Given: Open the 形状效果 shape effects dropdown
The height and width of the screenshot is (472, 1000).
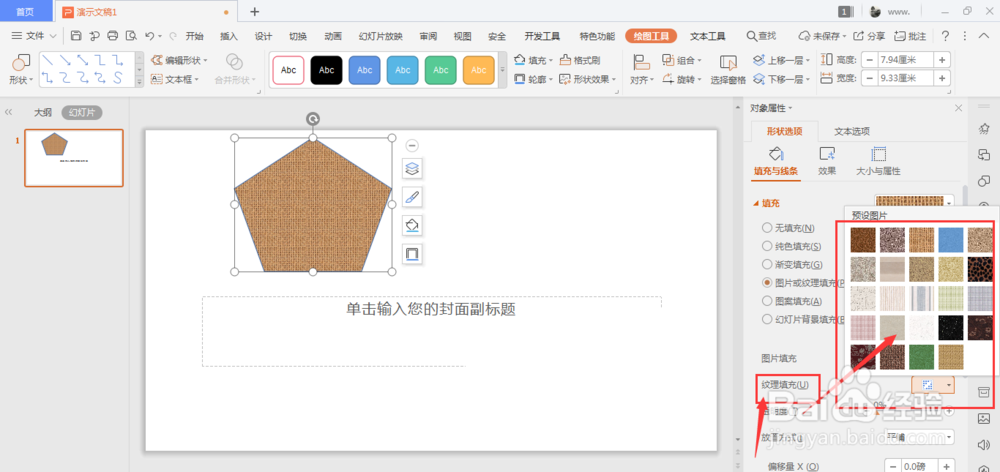Looking at the screenshot, I should [587, 79].
